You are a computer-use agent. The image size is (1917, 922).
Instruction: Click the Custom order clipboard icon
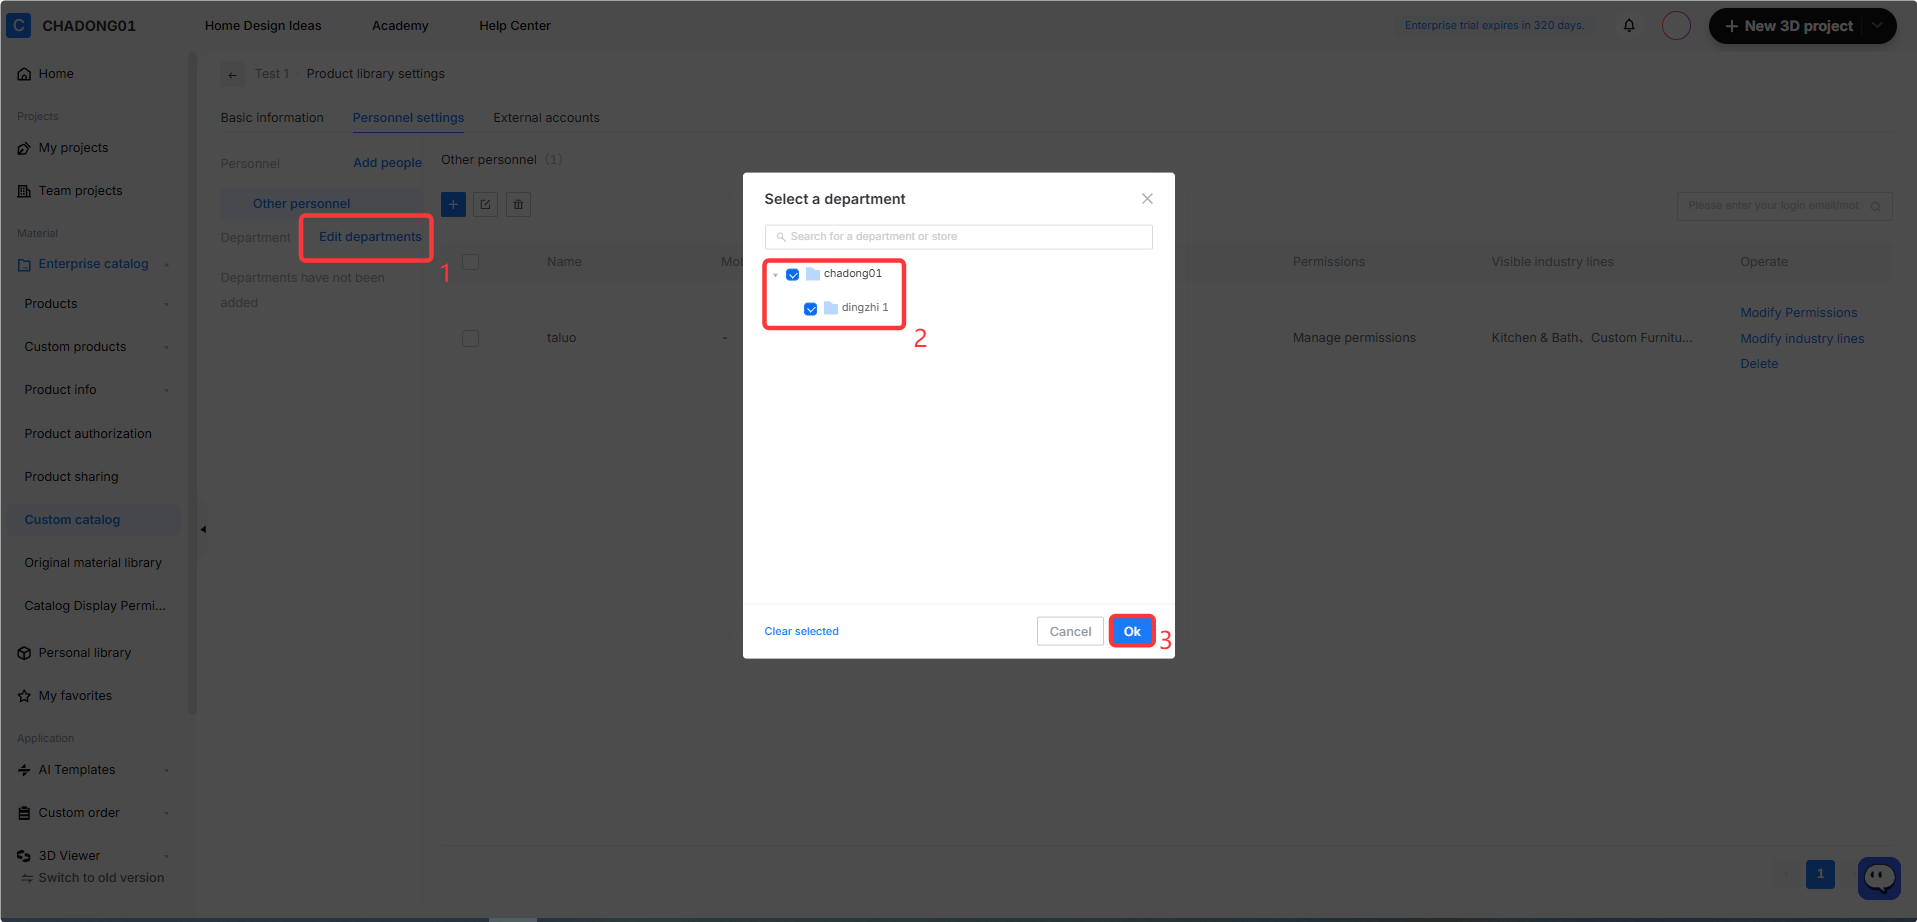24,813
